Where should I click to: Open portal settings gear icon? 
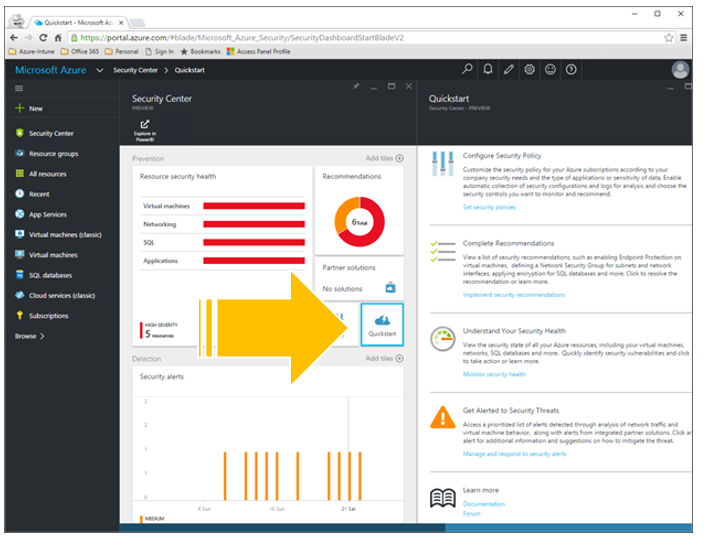[529, 70]
